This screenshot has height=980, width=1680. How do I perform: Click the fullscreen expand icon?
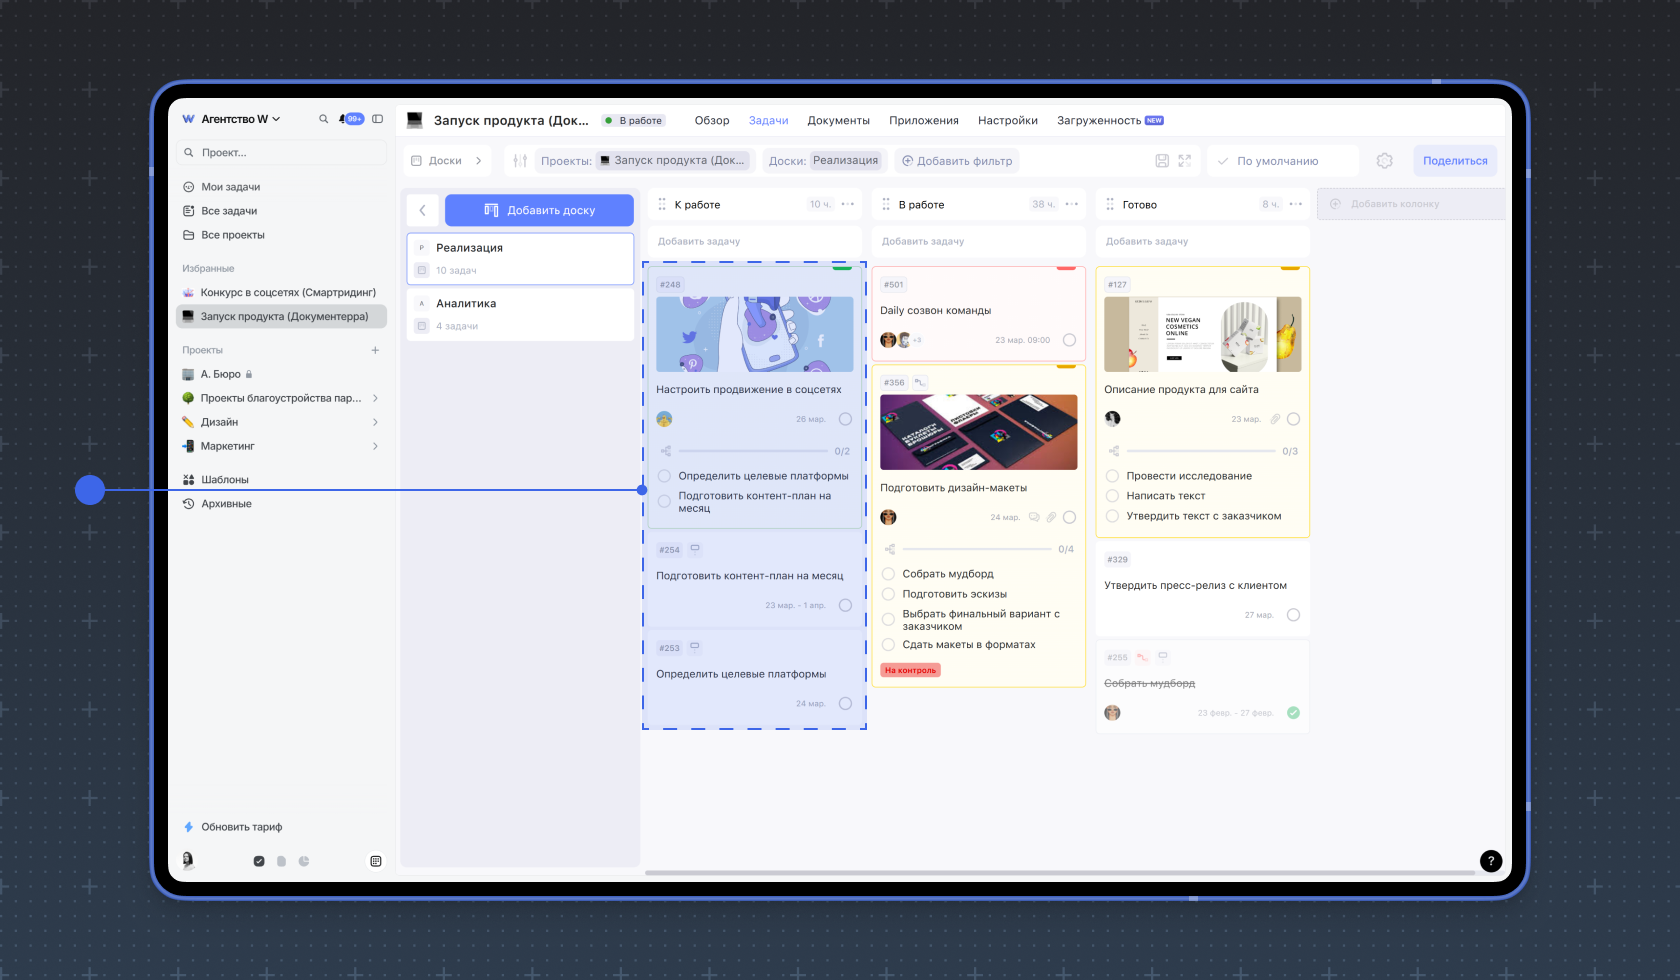[1185, 161]
